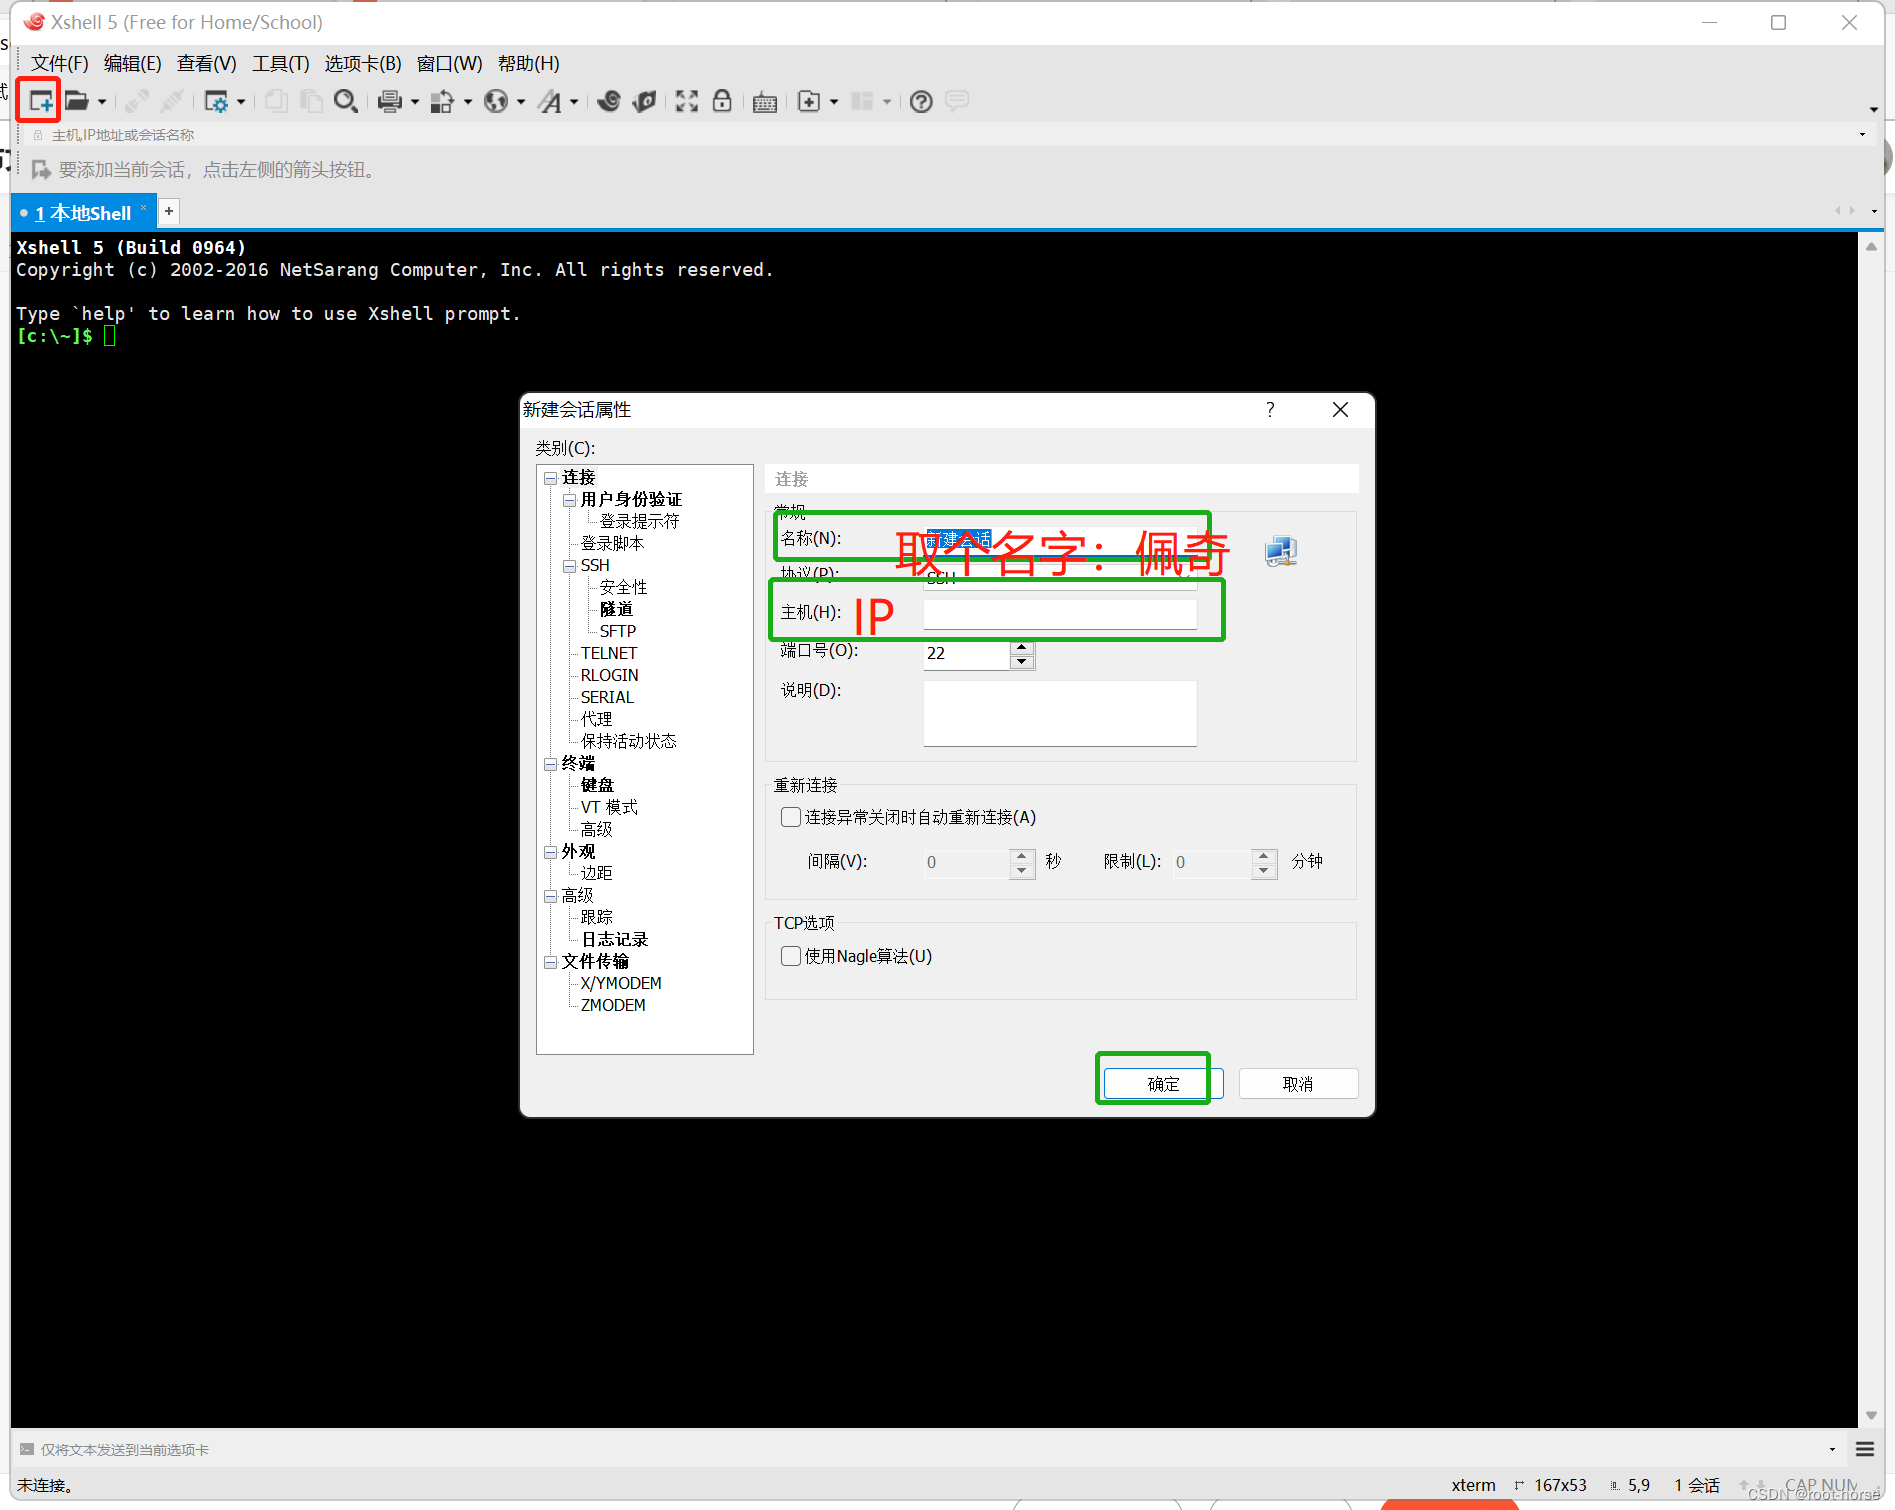Launch the Xagent icon in the toolbar
The image size is (1895, 1510).
point(645,101)
